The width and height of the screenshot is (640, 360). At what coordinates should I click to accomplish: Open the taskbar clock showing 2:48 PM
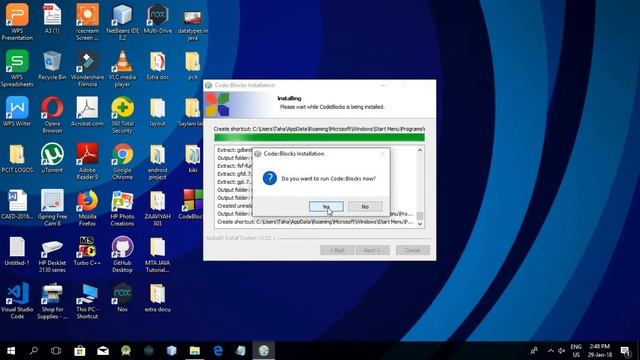click(600, 351)
